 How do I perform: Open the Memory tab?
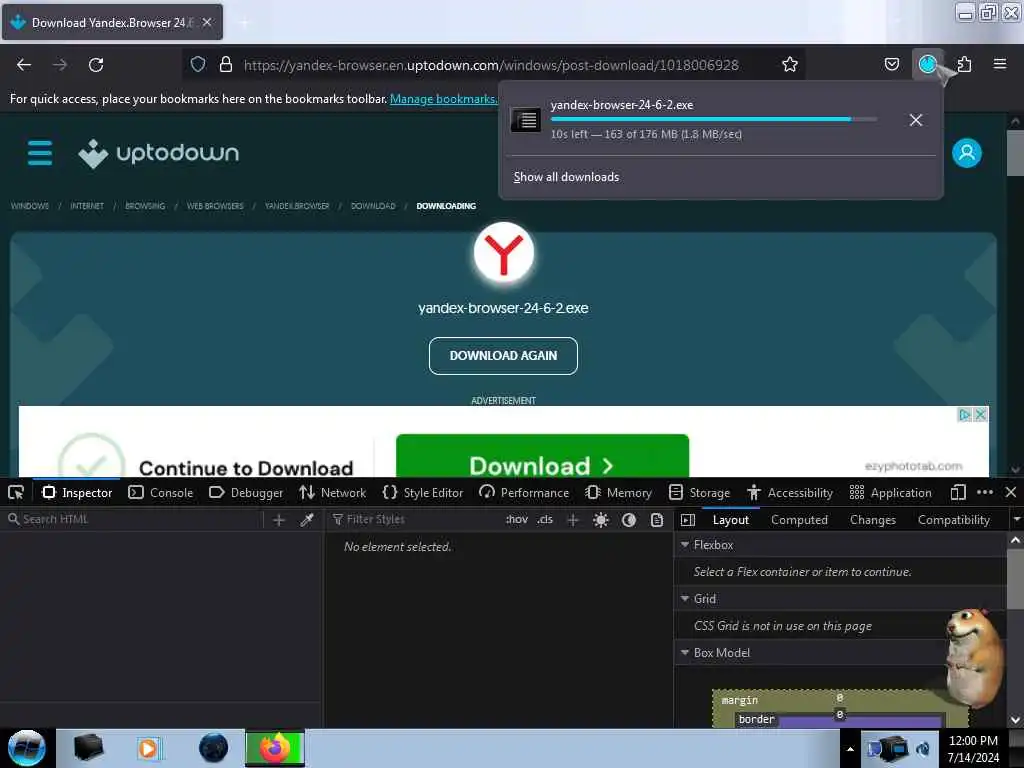pyautogui.click(x=619, y=492)
